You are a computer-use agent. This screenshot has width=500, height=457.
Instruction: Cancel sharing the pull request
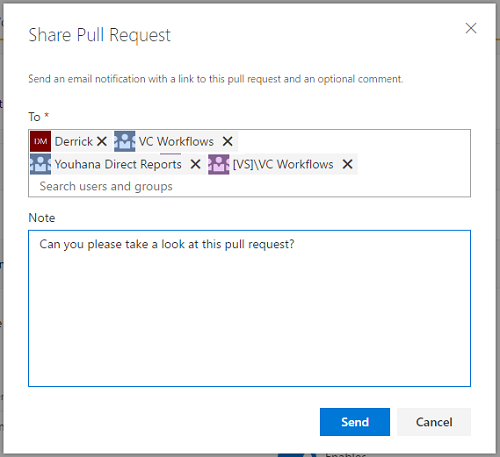pyautogui.click(x=434, y=422)
